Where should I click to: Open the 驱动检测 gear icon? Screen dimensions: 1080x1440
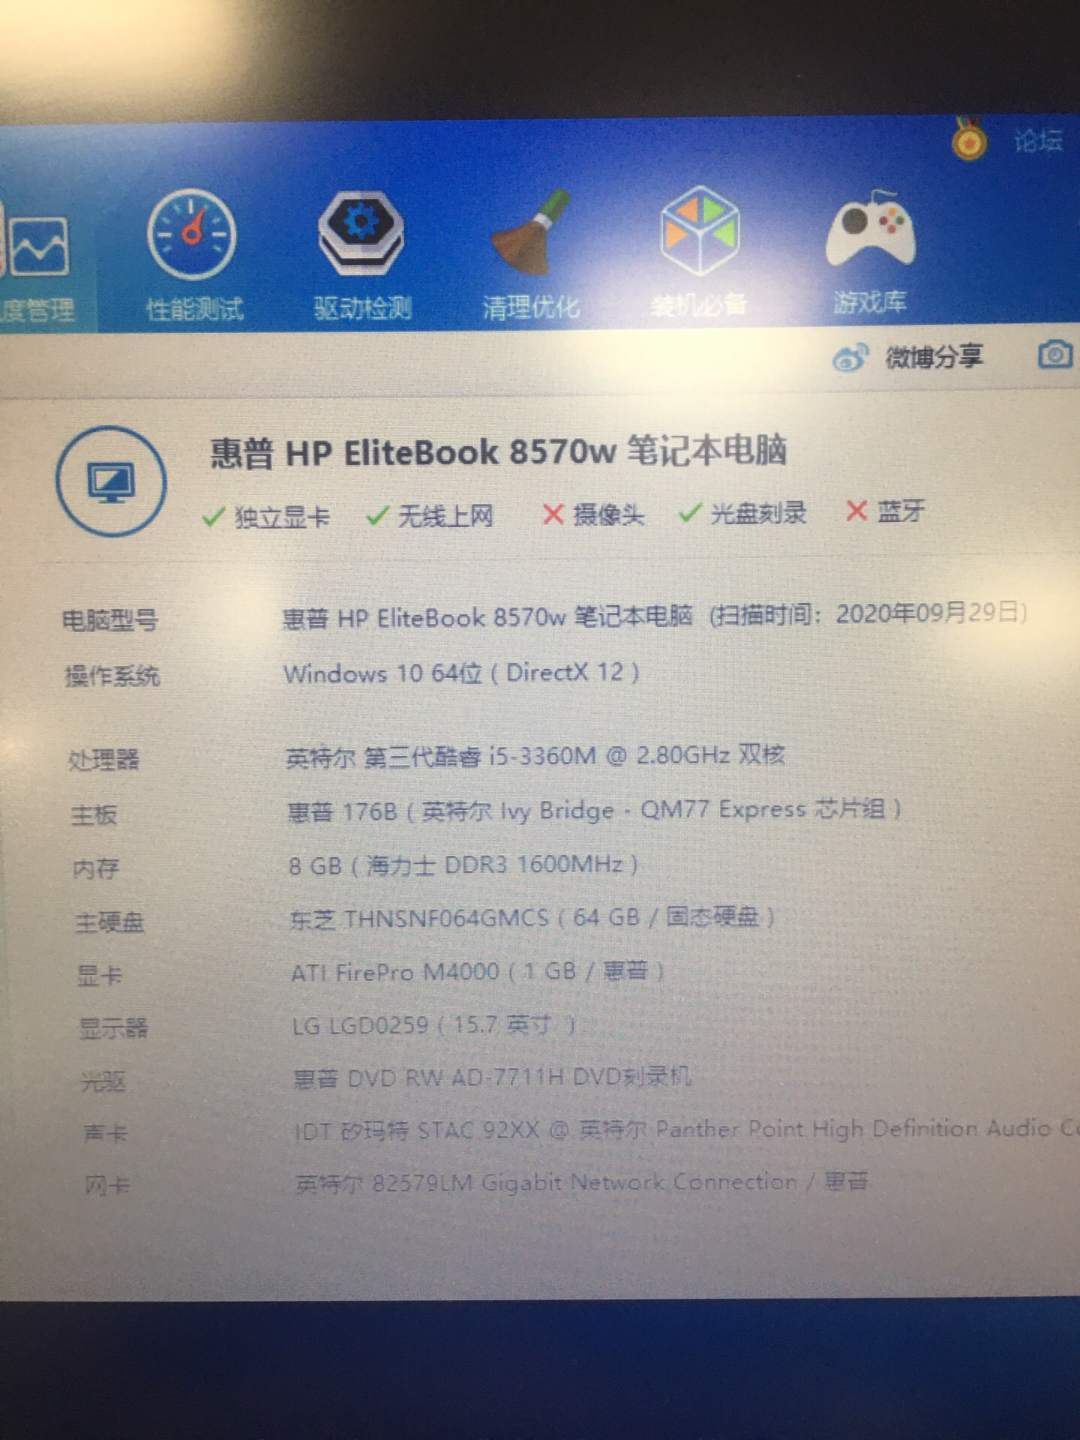(361, 233)
